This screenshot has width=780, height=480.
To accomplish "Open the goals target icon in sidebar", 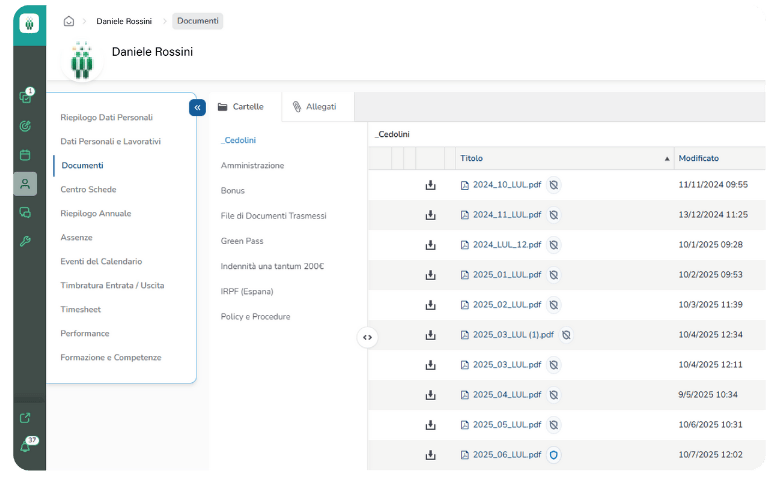I will tap(25, 126).
